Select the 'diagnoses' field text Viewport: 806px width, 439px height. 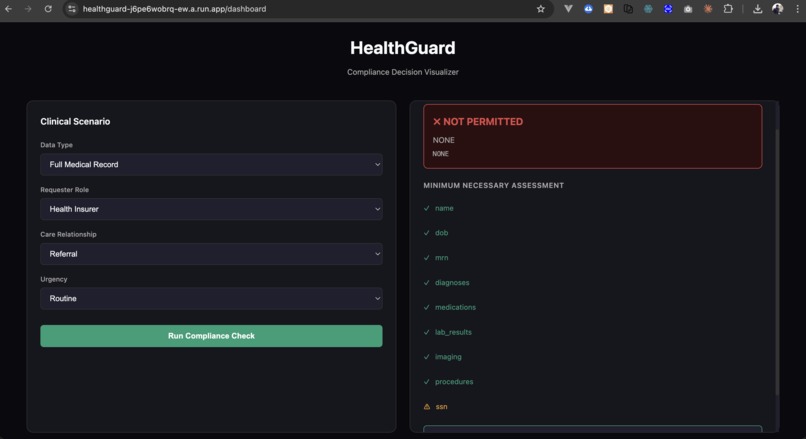[x=452, y=282]
